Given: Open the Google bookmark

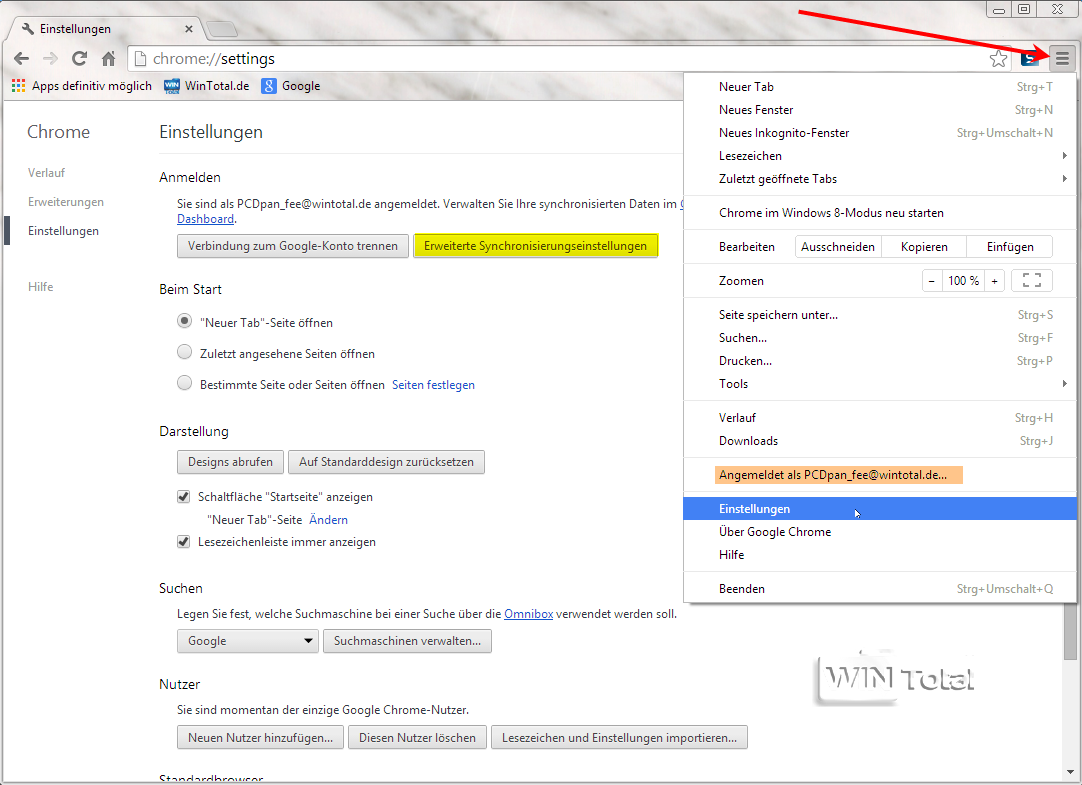Looking at the screenshot, I should tap(291, 86).
